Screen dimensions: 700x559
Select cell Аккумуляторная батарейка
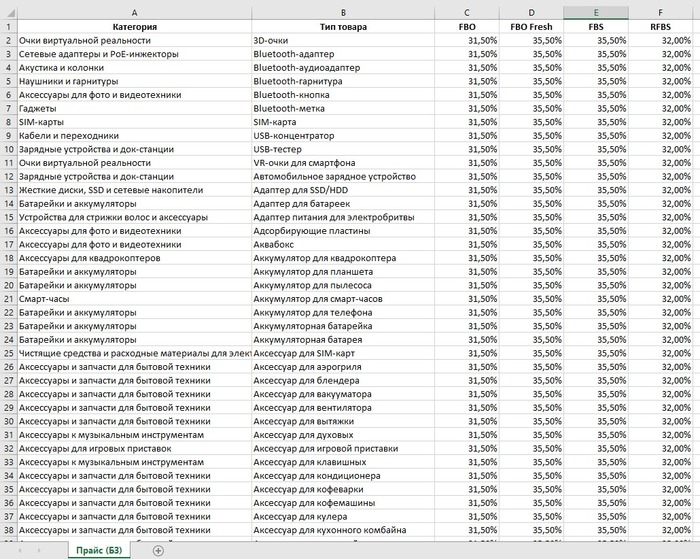tap(343, 326)
